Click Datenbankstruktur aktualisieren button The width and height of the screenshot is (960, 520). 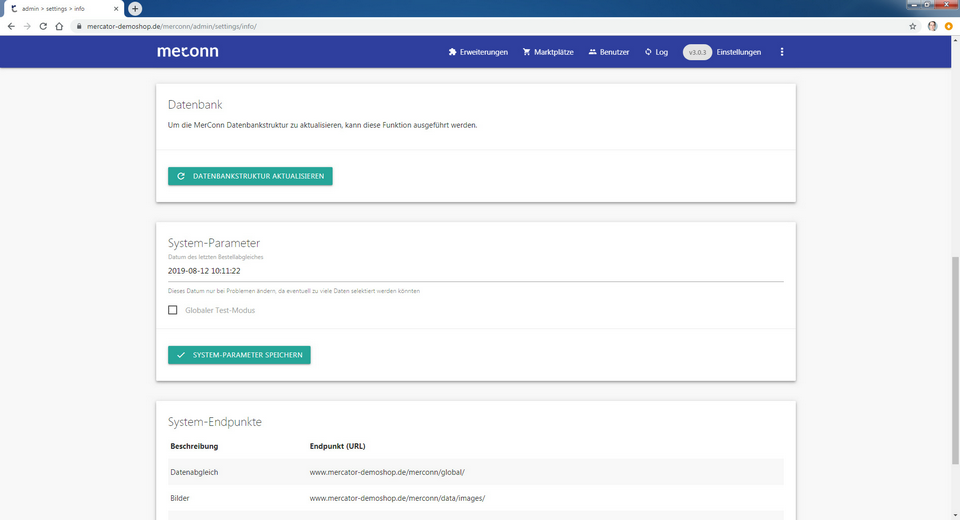[250, 176]
